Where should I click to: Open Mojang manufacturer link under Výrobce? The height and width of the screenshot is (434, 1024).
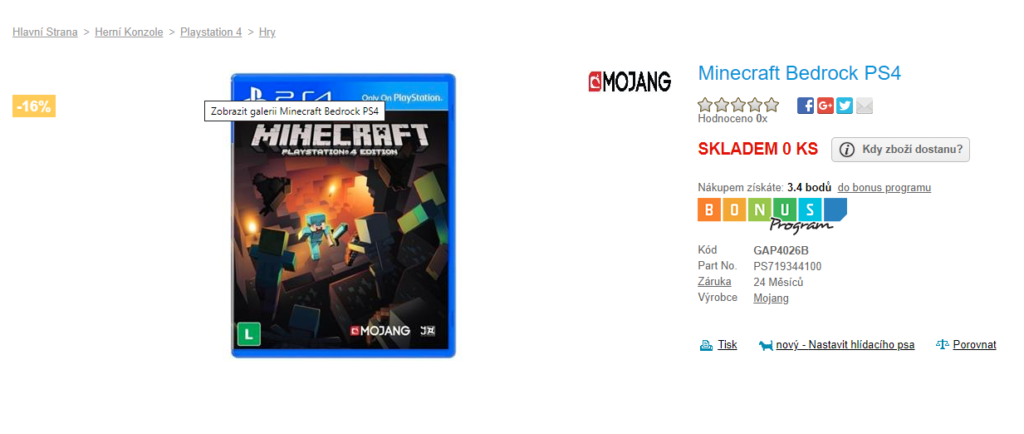pyautogui.click(x=771, y=298)
